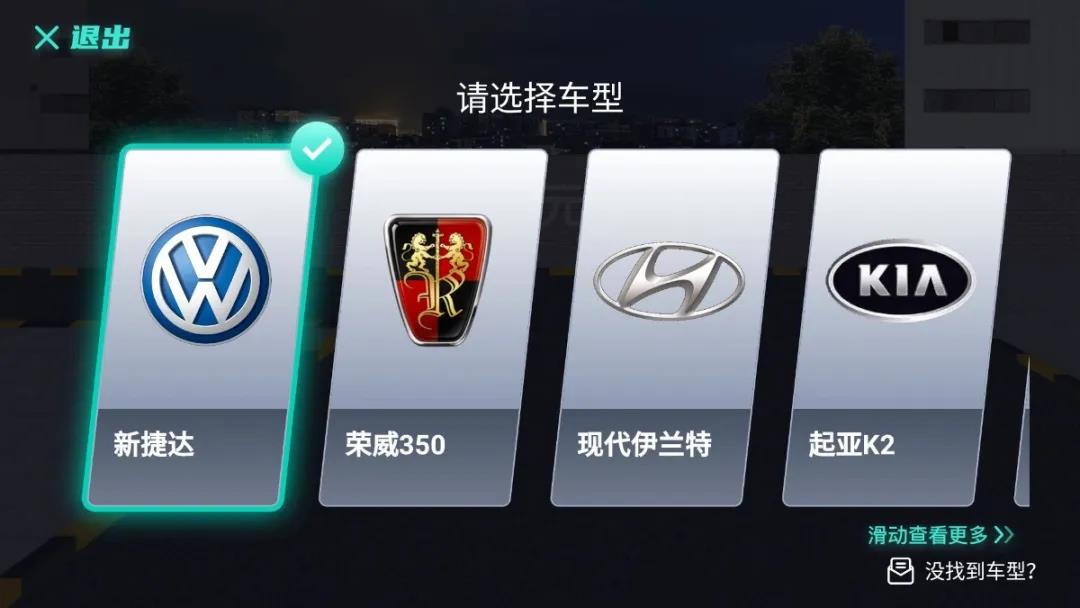Click the Volkswagen logo icon

[x=206, y=280]
